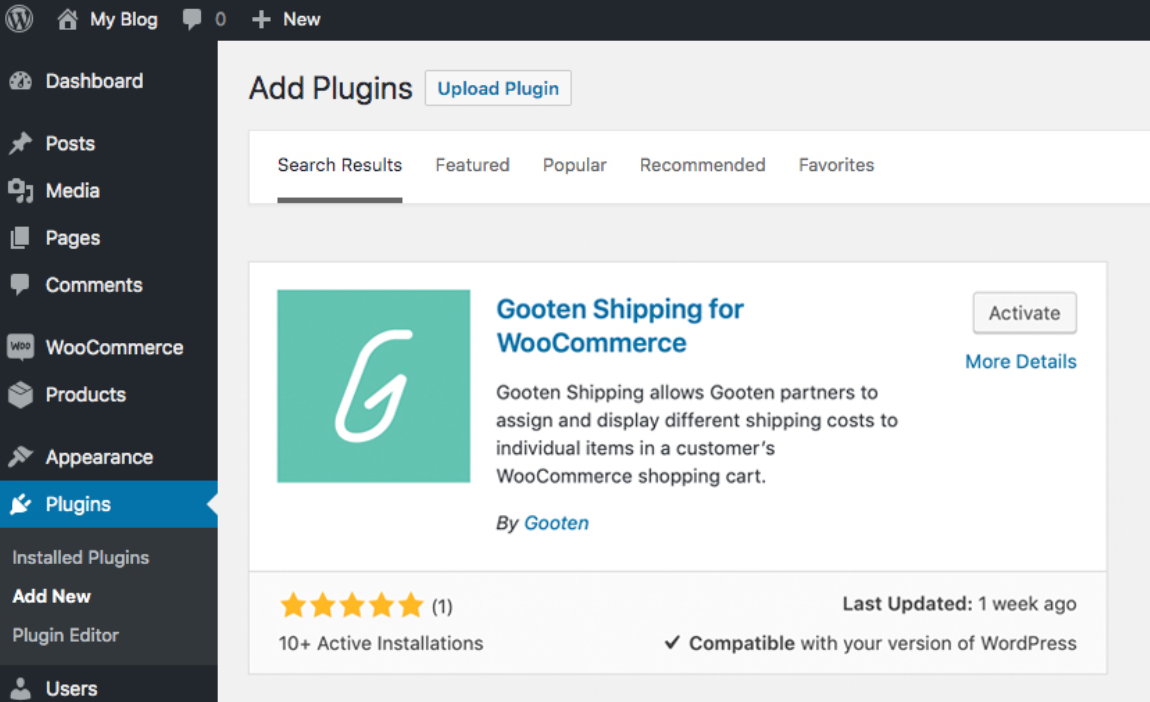Open the Gooten author link
The image size is (1150, 702).
556,523
